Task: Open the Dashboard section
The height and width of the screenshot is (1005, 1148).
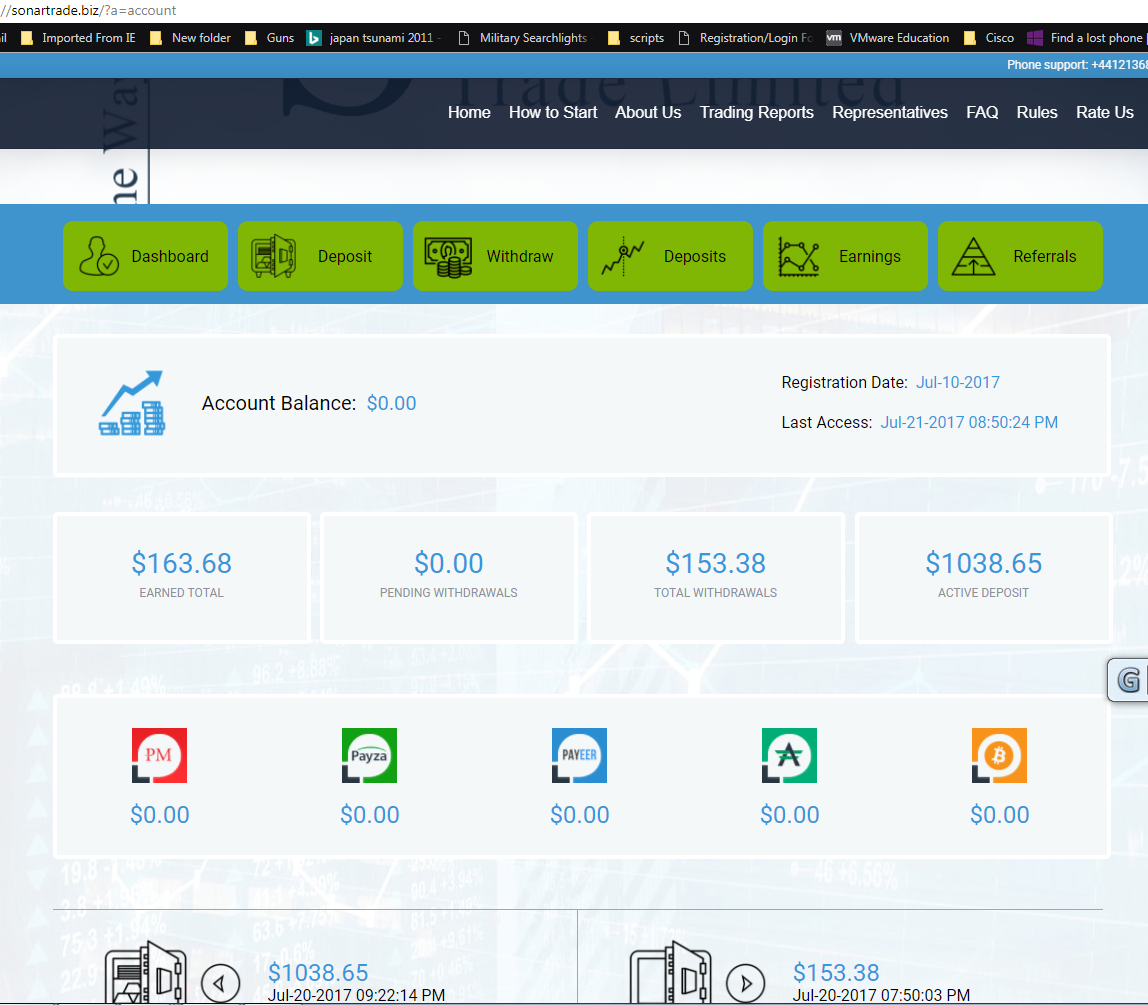Action: [x=145, y=256]
